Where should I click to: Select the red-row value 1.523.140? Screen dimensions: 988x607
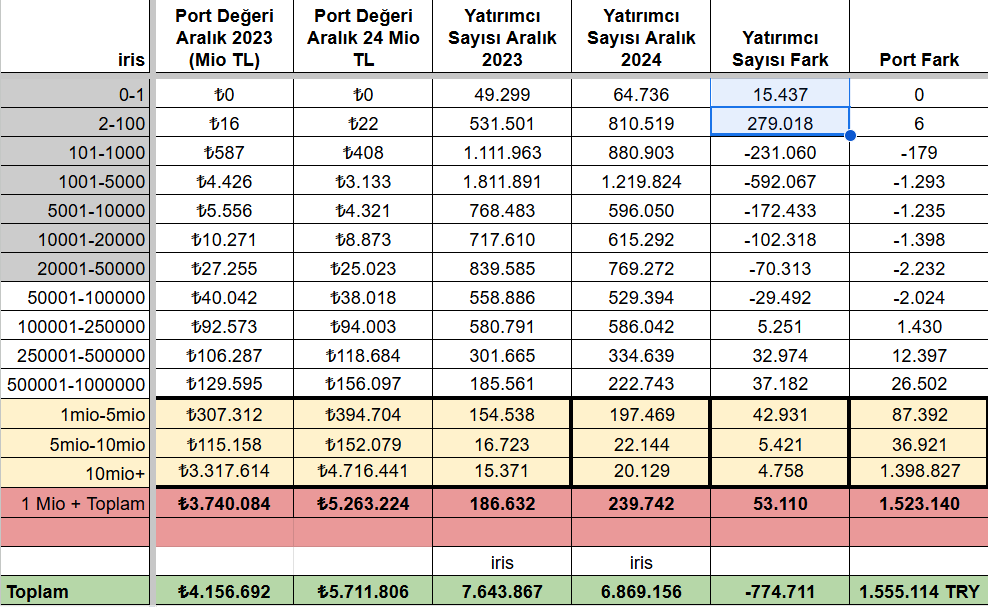(919, 504)
